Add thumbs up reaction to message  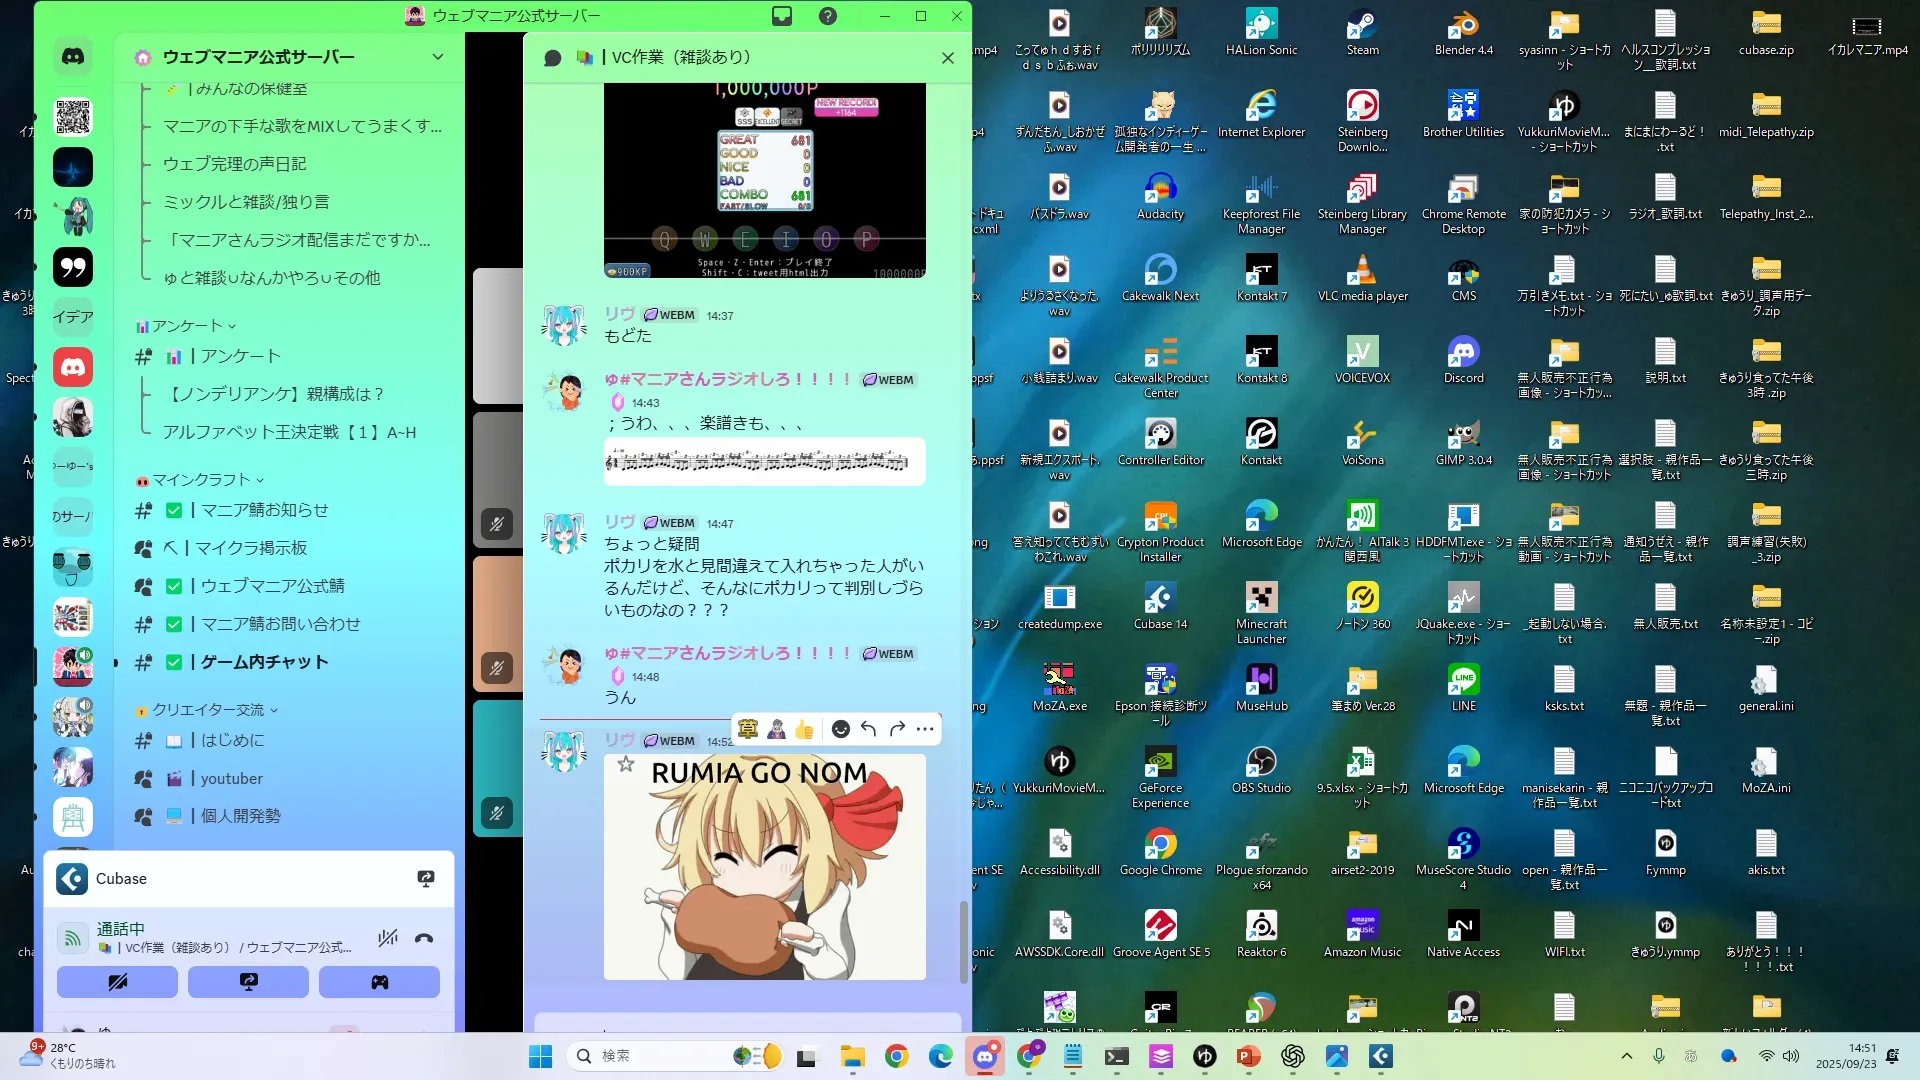click(x=805, y=729)
